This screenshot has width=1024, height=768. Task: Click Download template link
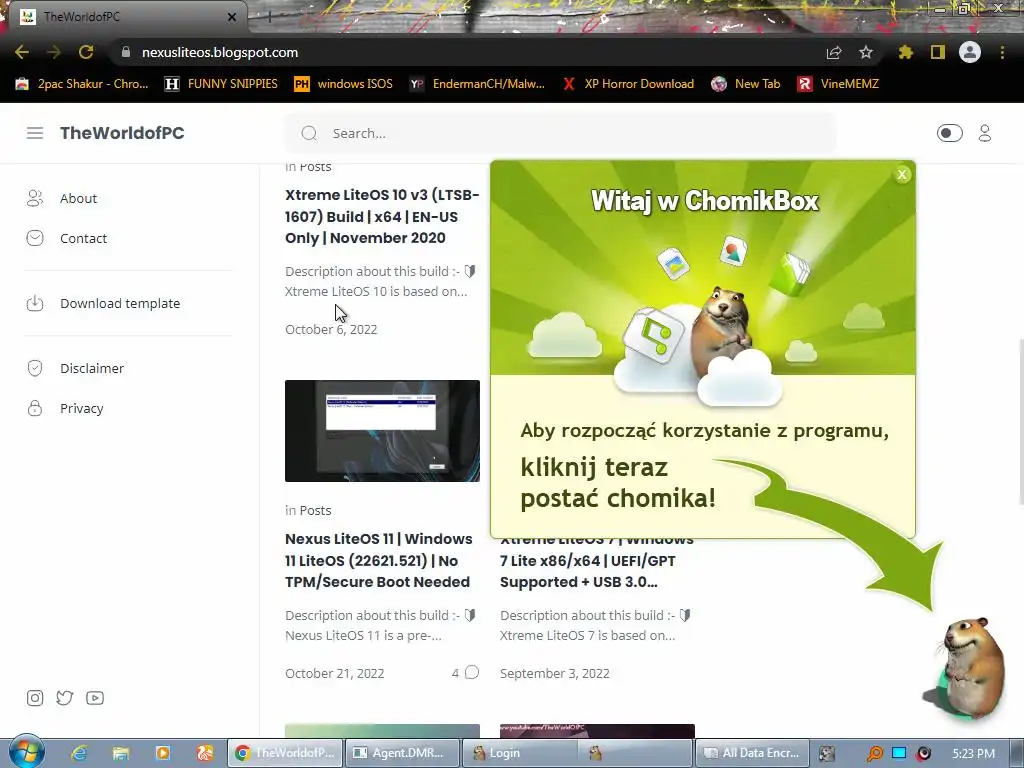point(120,304)
